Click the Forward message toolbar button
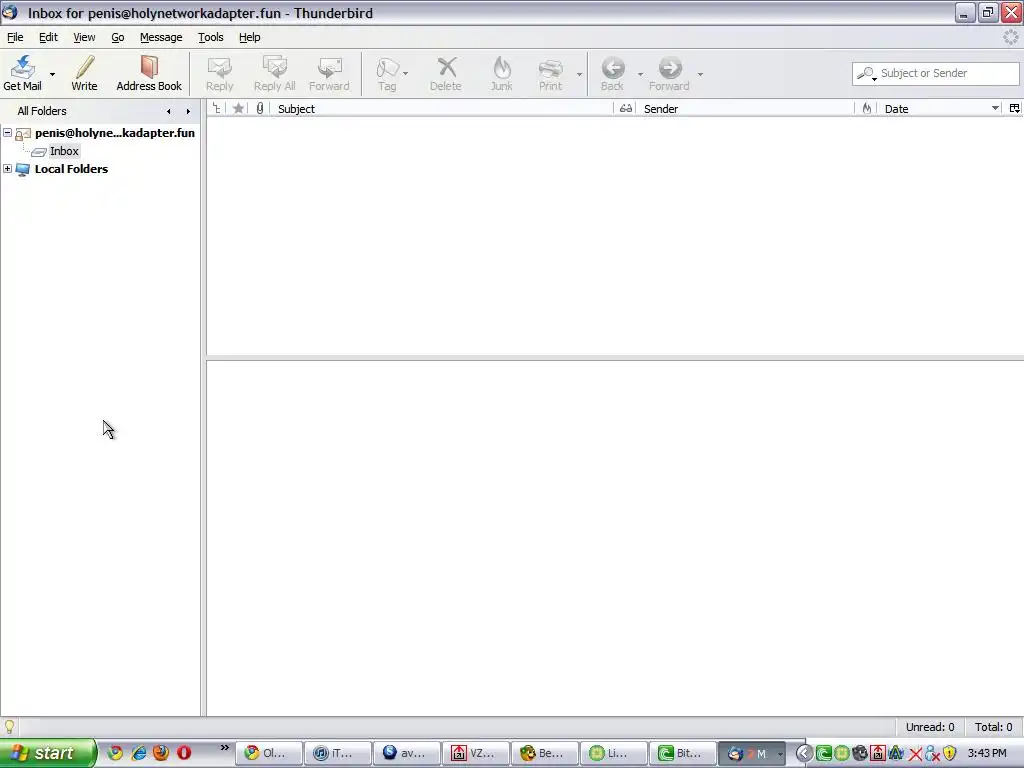Image resolution: width=1024 pixels, height=768 pixels. 329,73
